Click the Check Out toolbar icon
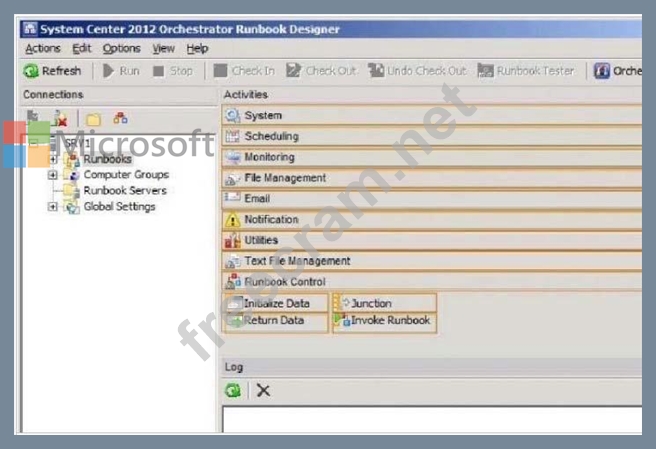 pos(293,71)
